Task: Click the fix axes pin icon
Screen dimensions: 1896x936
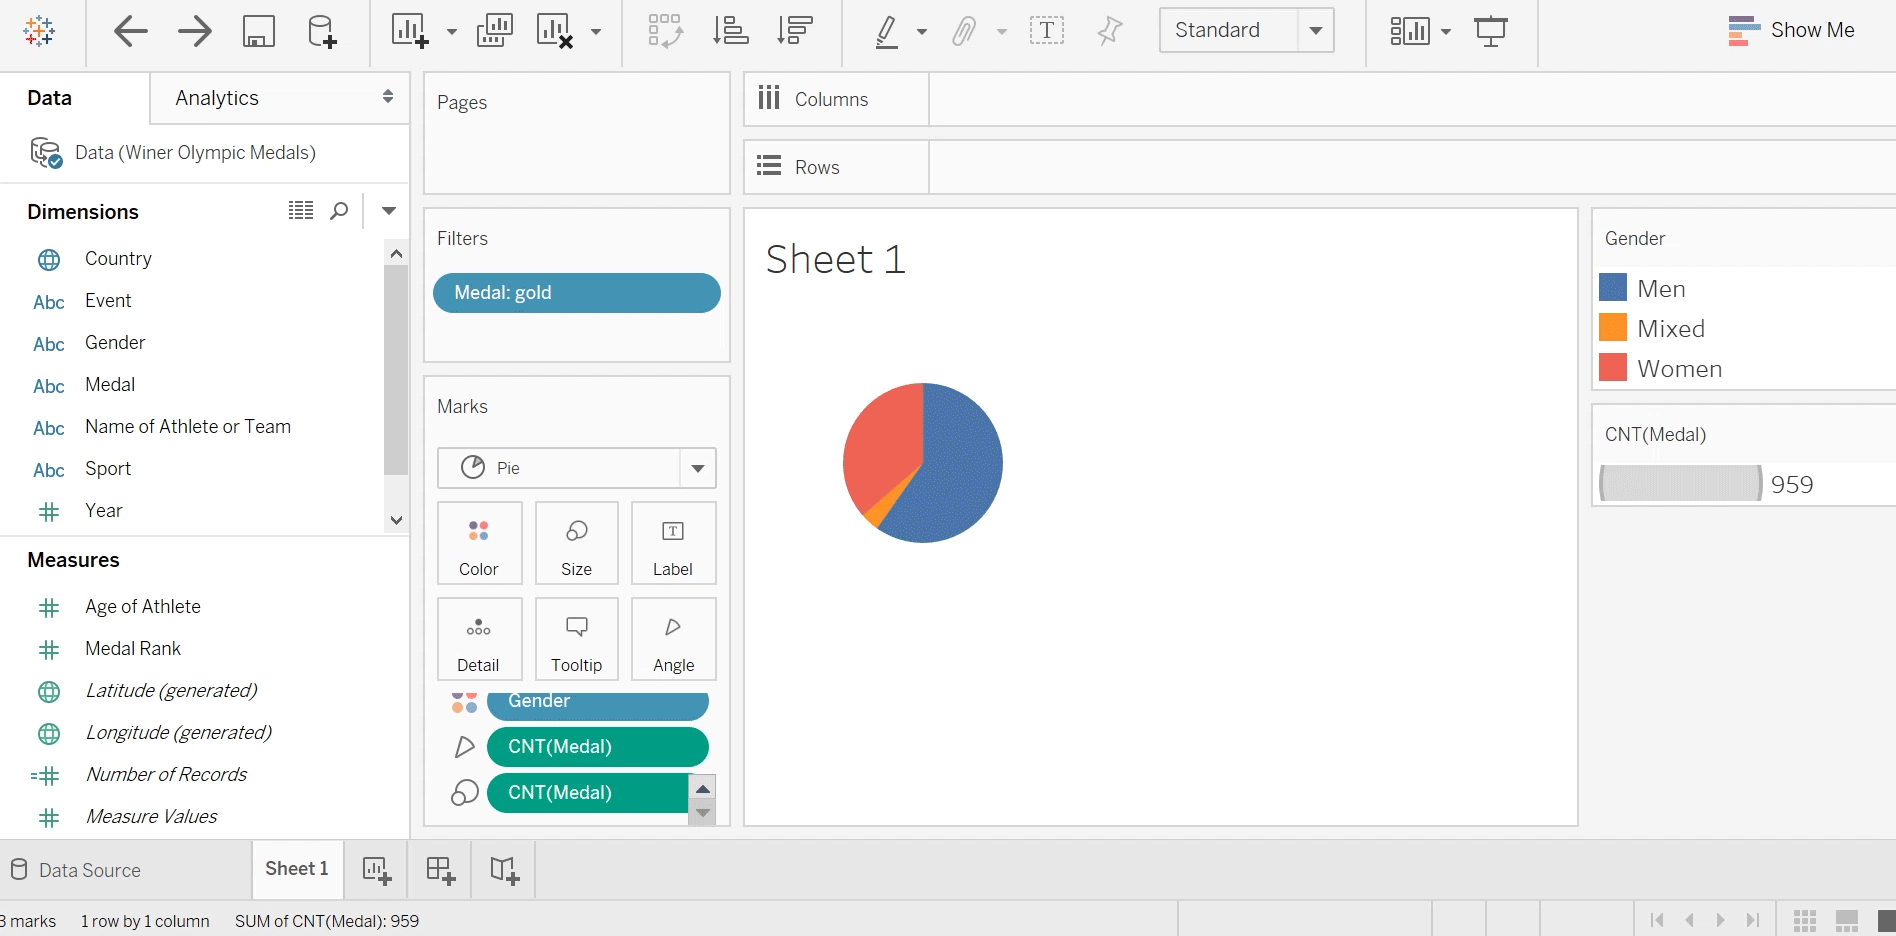Action: (1110, 31)
